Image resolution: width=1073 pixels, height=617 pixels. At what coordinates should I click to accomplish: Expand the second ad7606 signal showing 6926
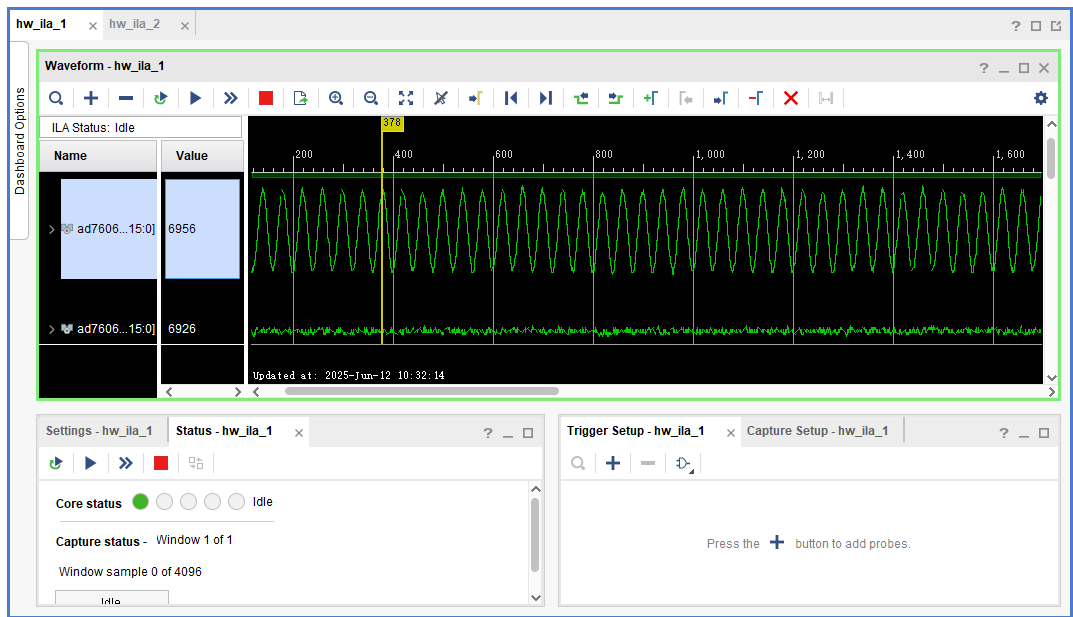[x=51, y=329]
